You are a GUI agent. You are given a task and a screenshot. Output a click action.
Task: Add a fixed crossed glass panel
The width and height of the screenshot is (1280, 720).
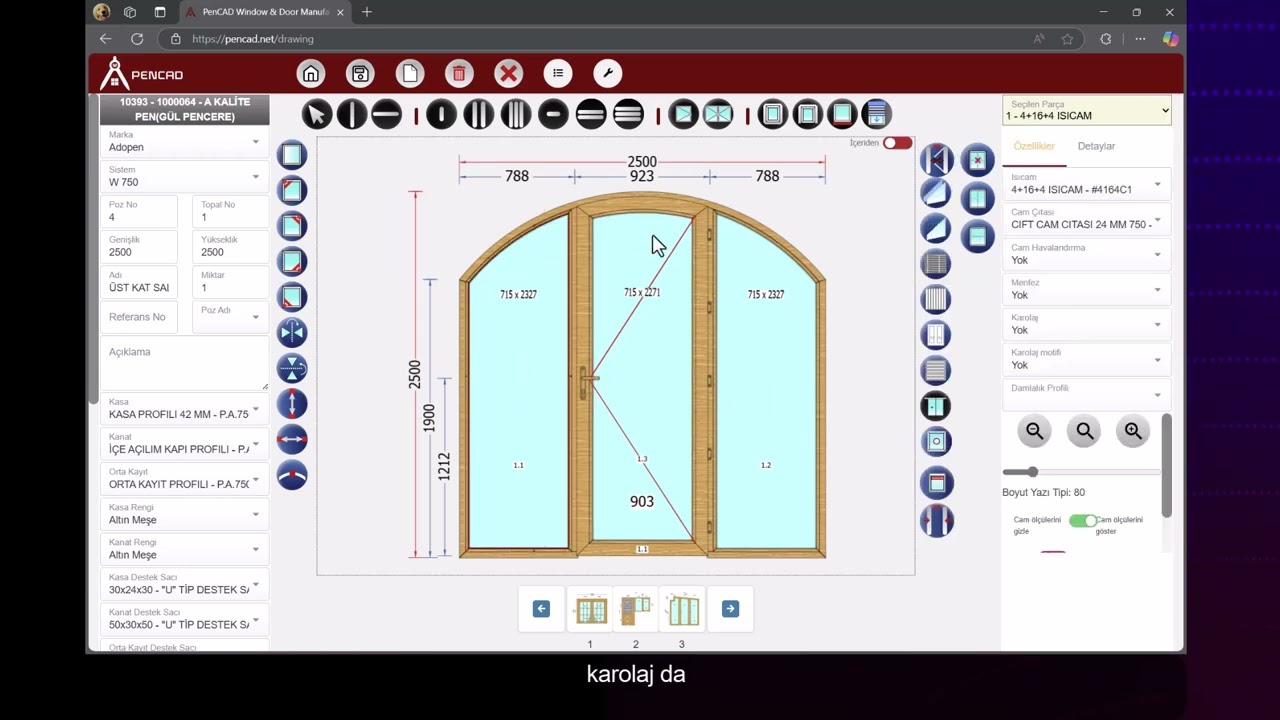tap(718, 114)
